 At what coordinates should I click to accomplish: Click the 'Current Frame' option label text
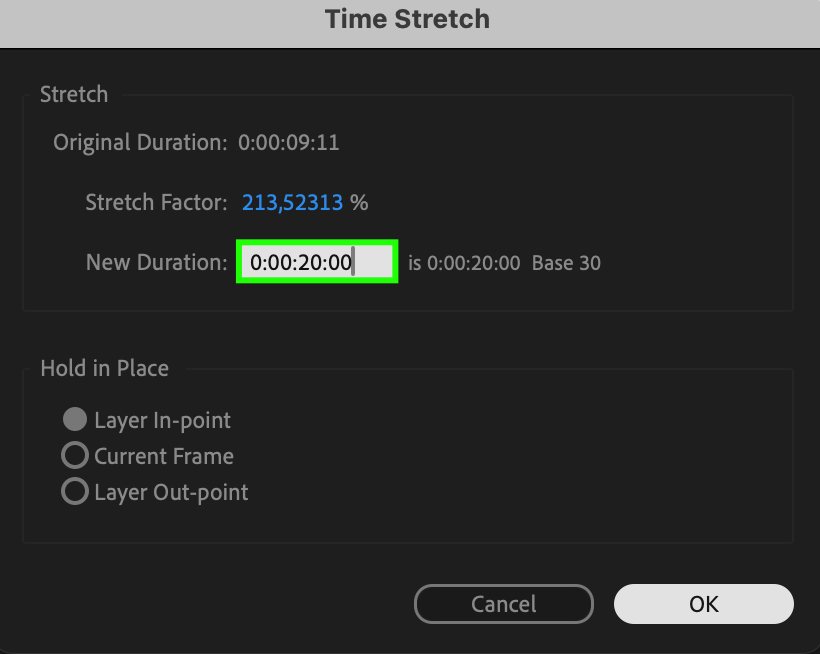coord(164,456)
